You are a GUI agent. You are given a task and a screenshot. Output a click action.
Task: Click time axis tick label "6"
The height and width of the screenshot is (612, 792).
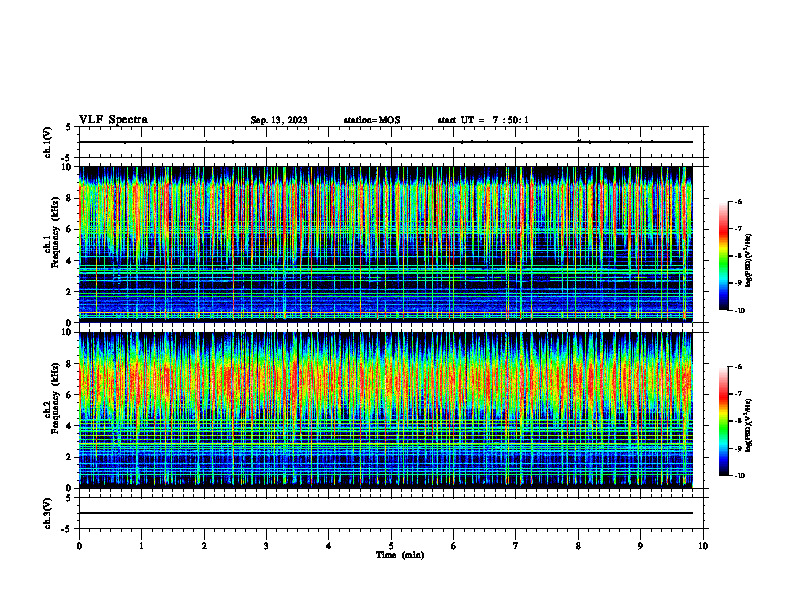coord(454,546)
